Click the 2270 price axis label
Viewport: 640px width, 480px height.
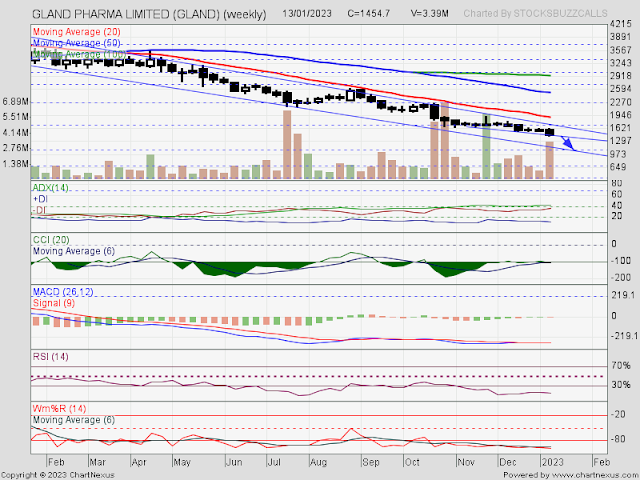pos(621,102)
